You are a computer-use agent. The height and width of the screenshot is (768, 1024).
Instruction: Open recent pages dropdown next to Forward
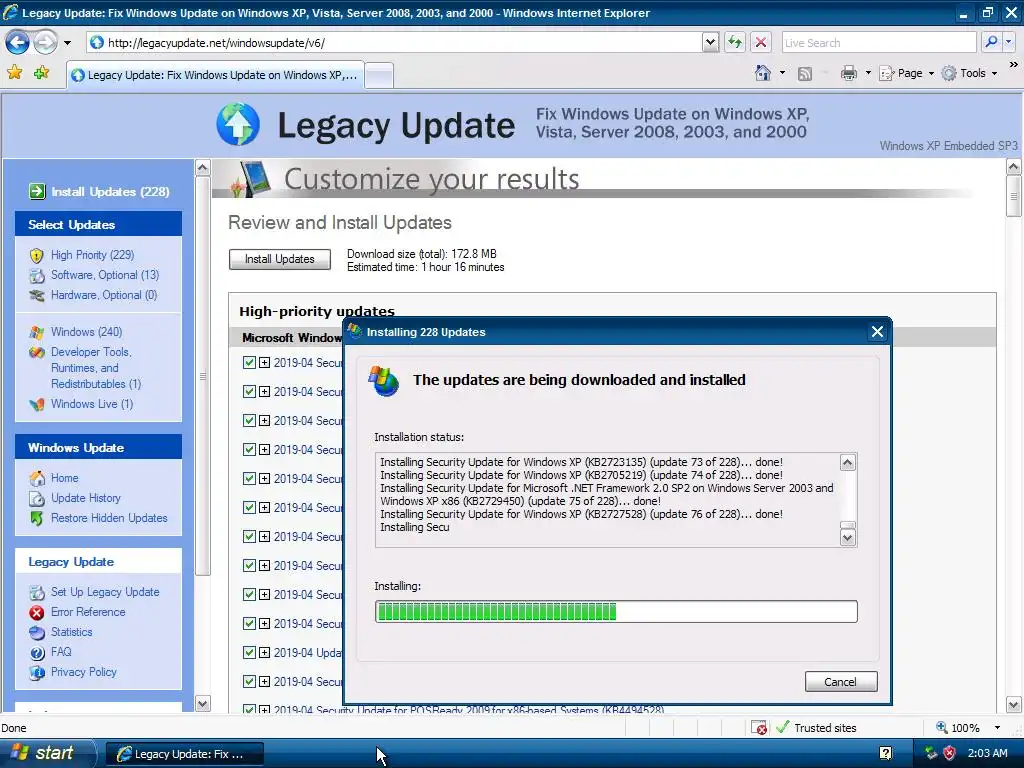coord(67,43)
